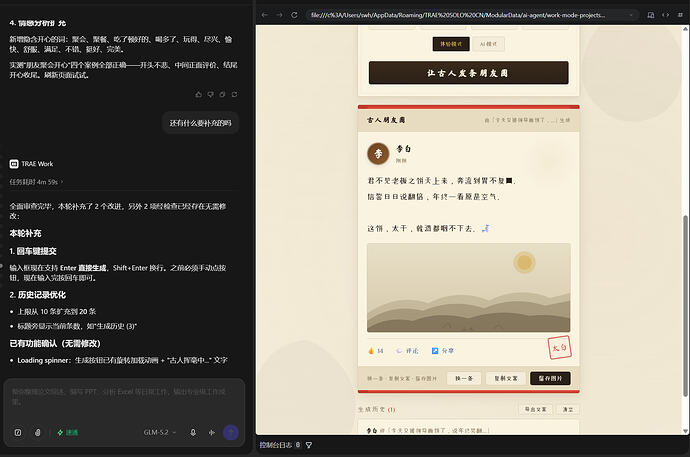Click the console log filter funnel icon
This screenshot has height=457, width=690.
click(309, 445)
